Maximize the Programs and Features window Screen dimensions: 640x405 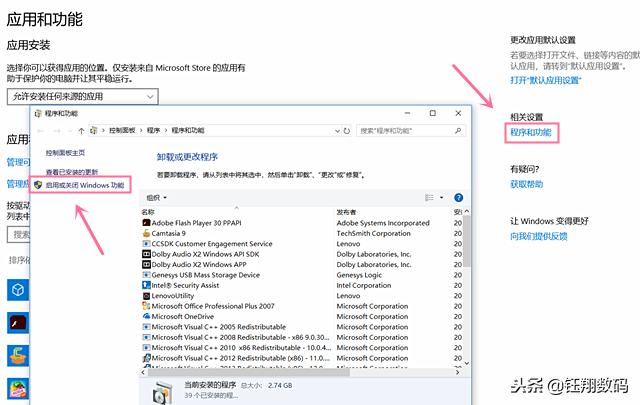pos(433,113)
